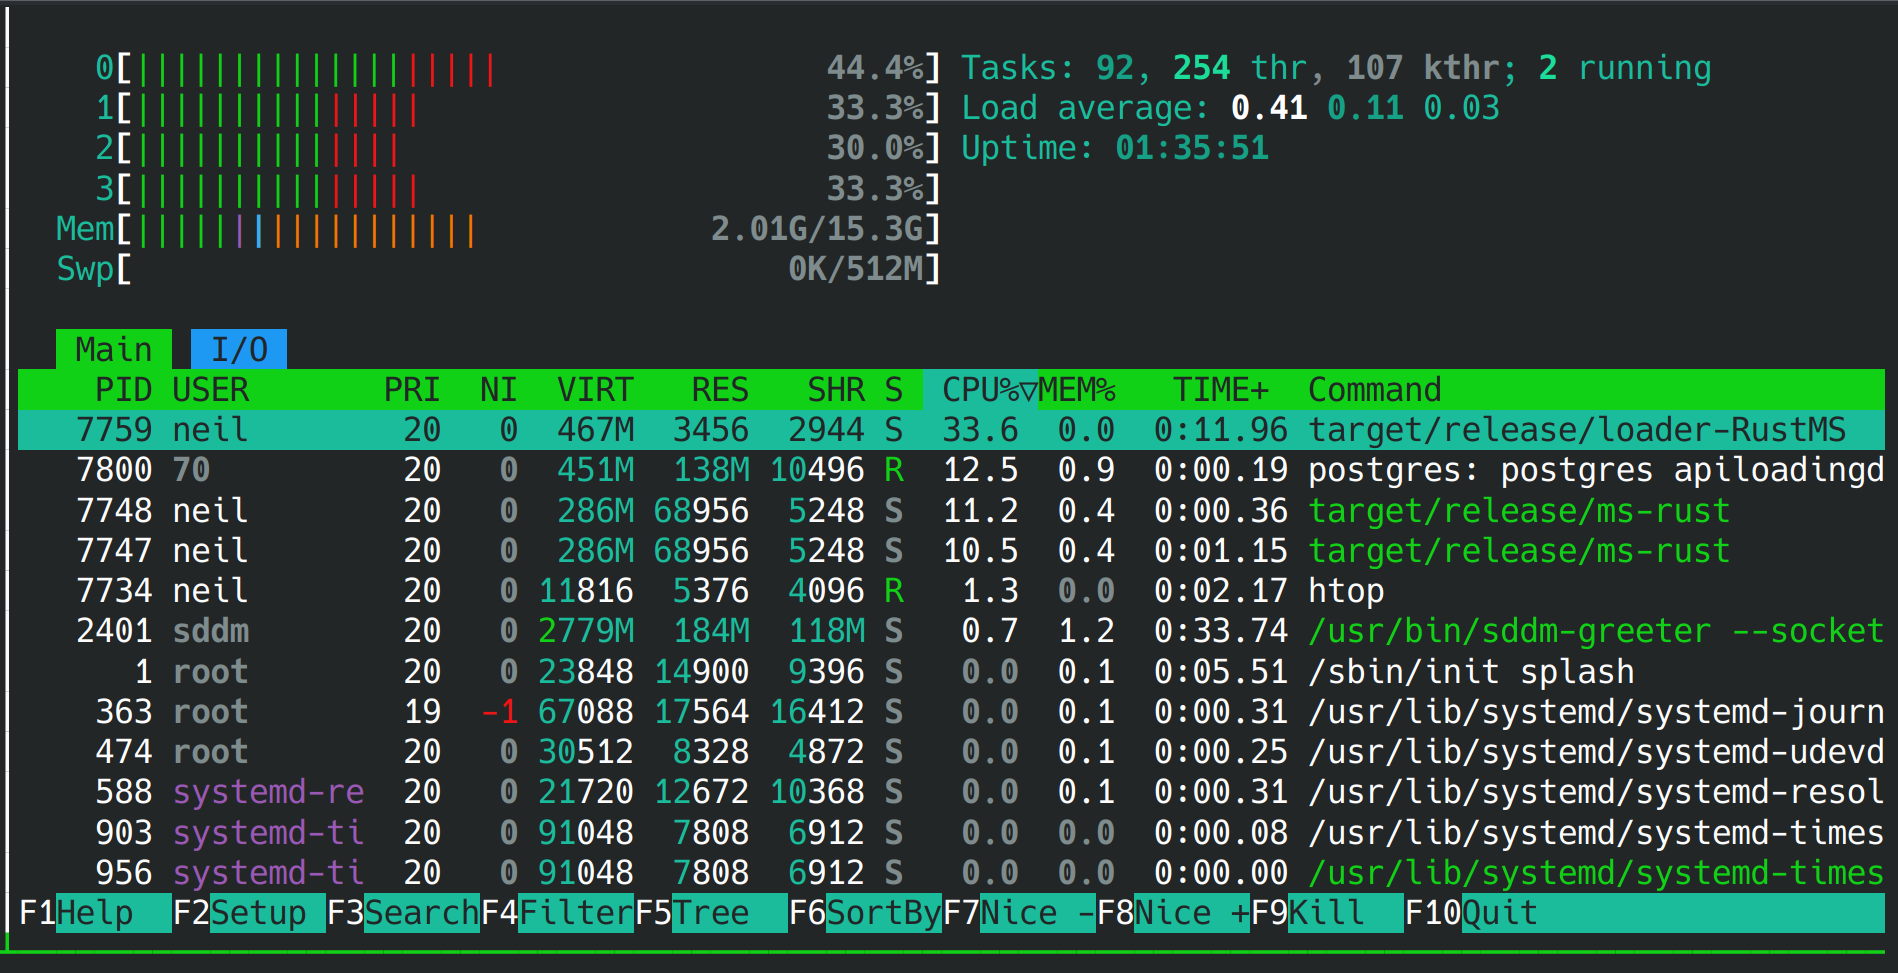
Task: Toggle sort direction on the CPU% column
Action: (x=980, y=390)
